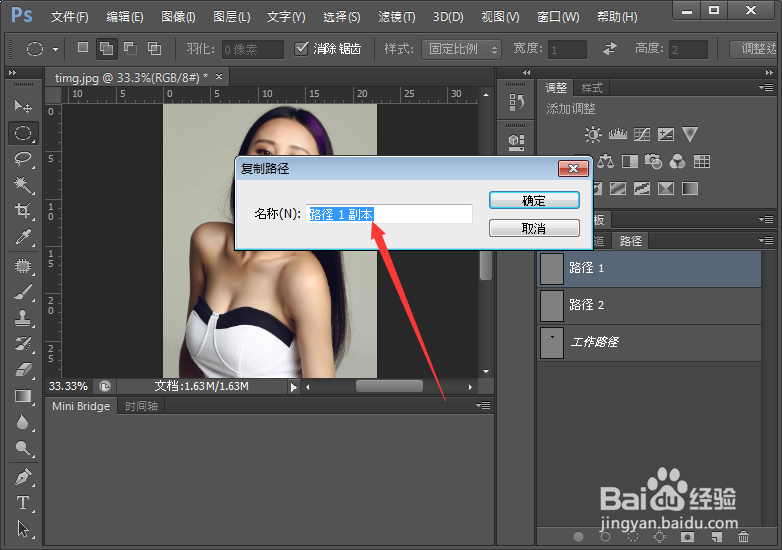The image size is (782, 550).
Task: Click the Brightness/Contrast adjustment icon
Action: coord(593,134)
